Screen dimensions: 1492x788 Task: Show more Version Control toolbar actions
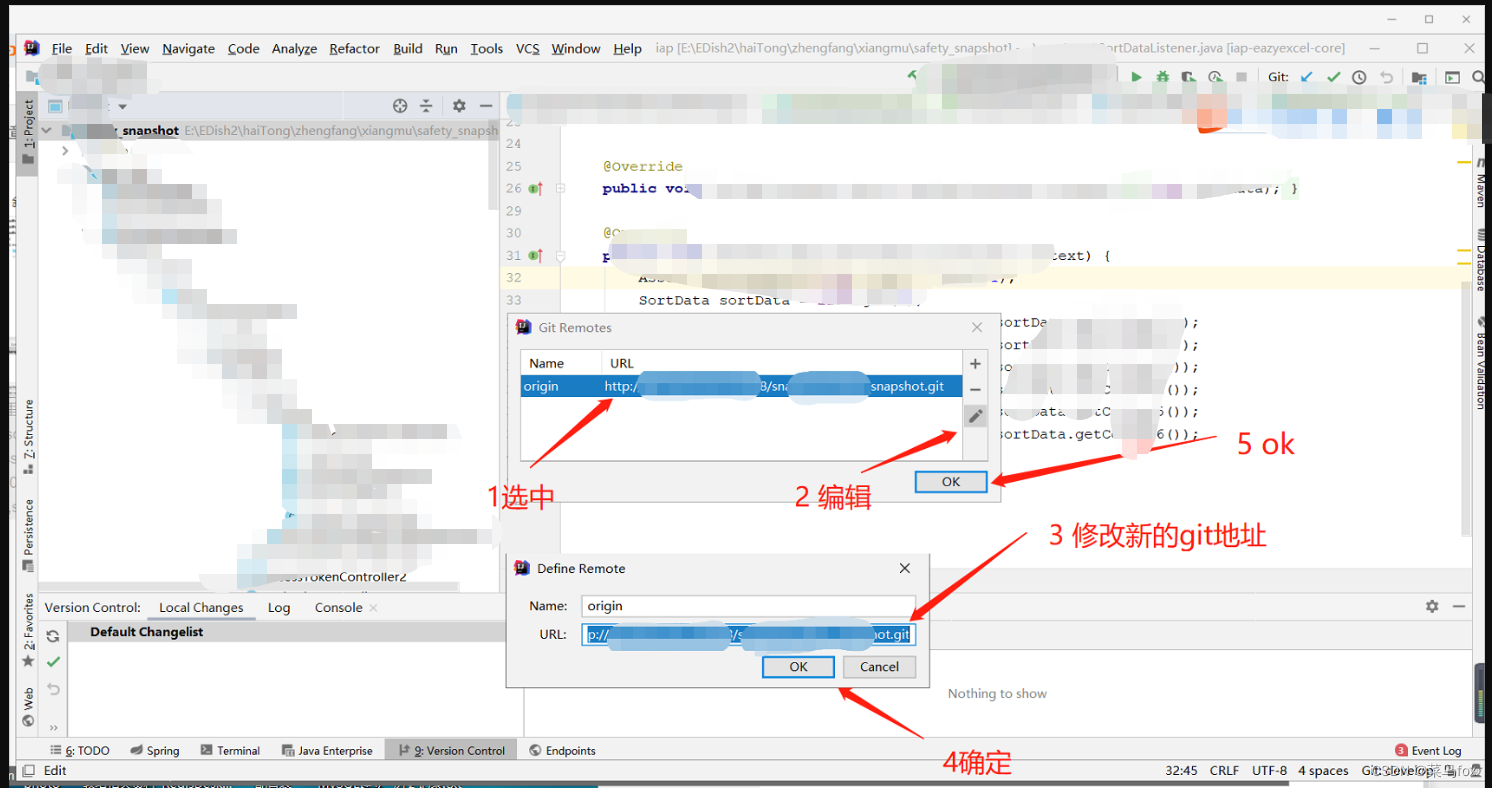pyautogui.click(x=53, y=727)
